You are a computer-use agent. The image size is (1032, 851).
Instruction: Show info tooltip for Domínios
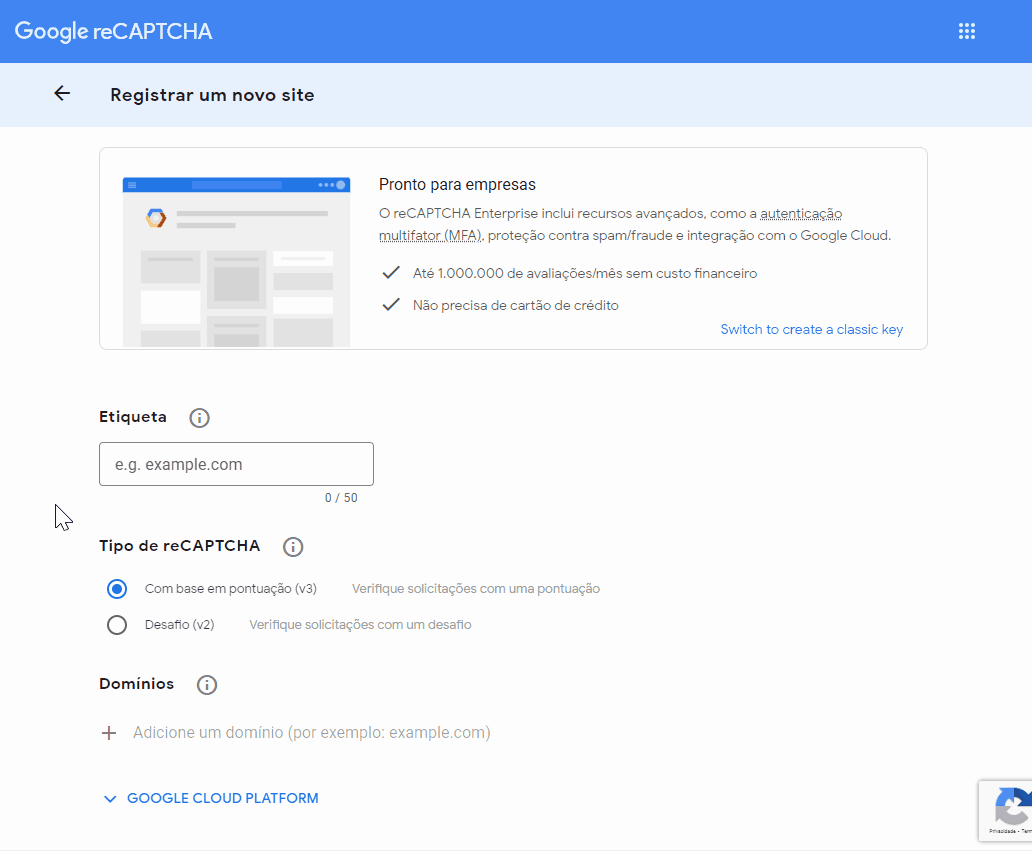207,685
